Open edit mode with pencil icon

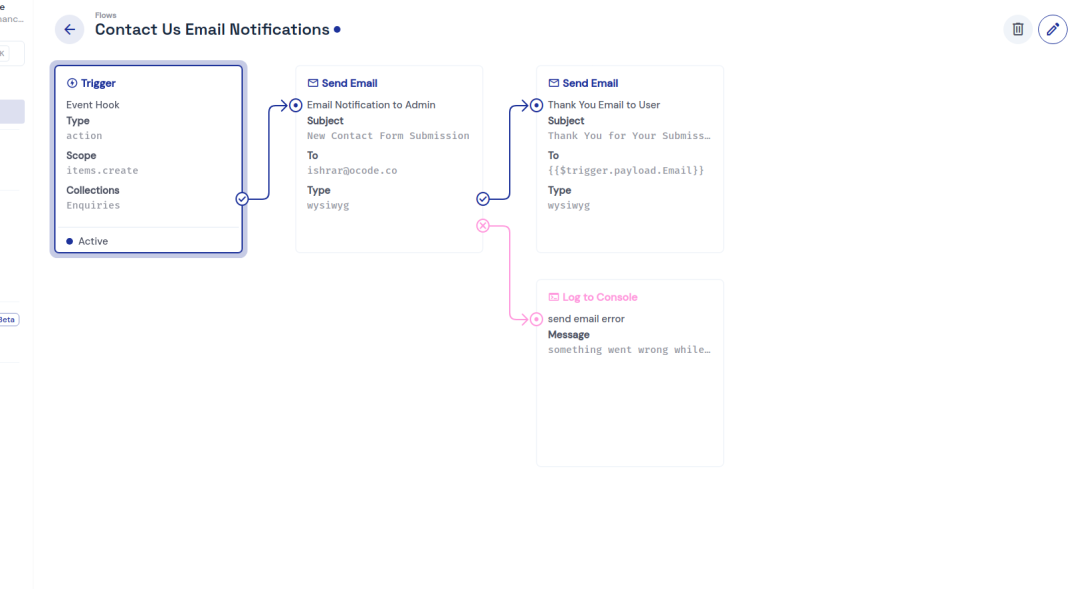click(x=1052, y=29)
